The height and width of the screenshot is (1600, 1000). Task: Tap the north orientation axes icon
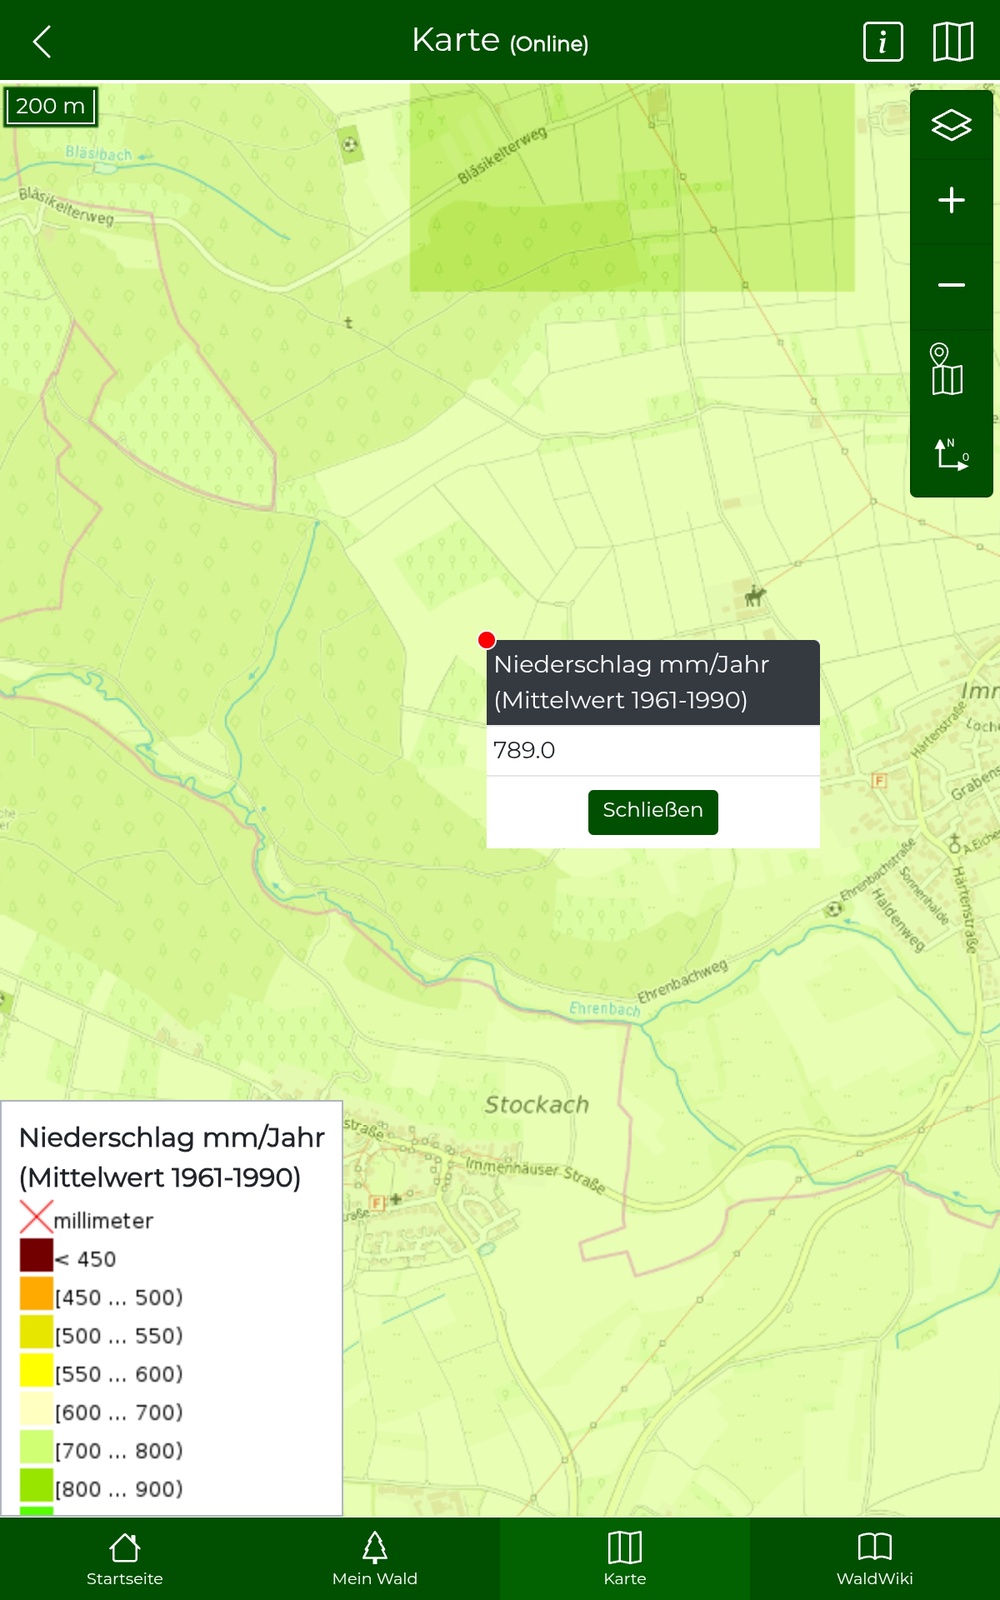point(951,454)
